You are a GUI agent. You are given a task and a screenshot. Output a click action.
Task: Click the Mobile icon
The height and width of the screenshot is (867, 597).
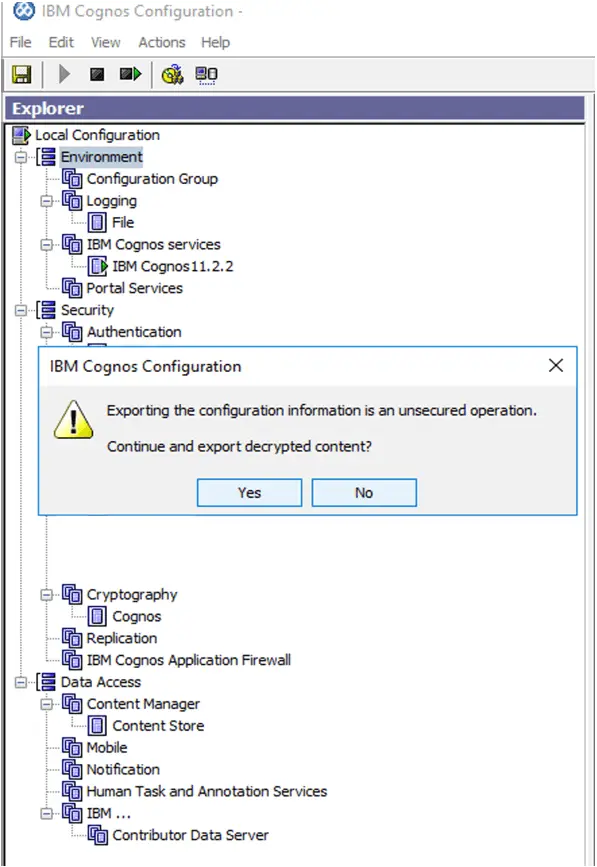tap(72, 748)
